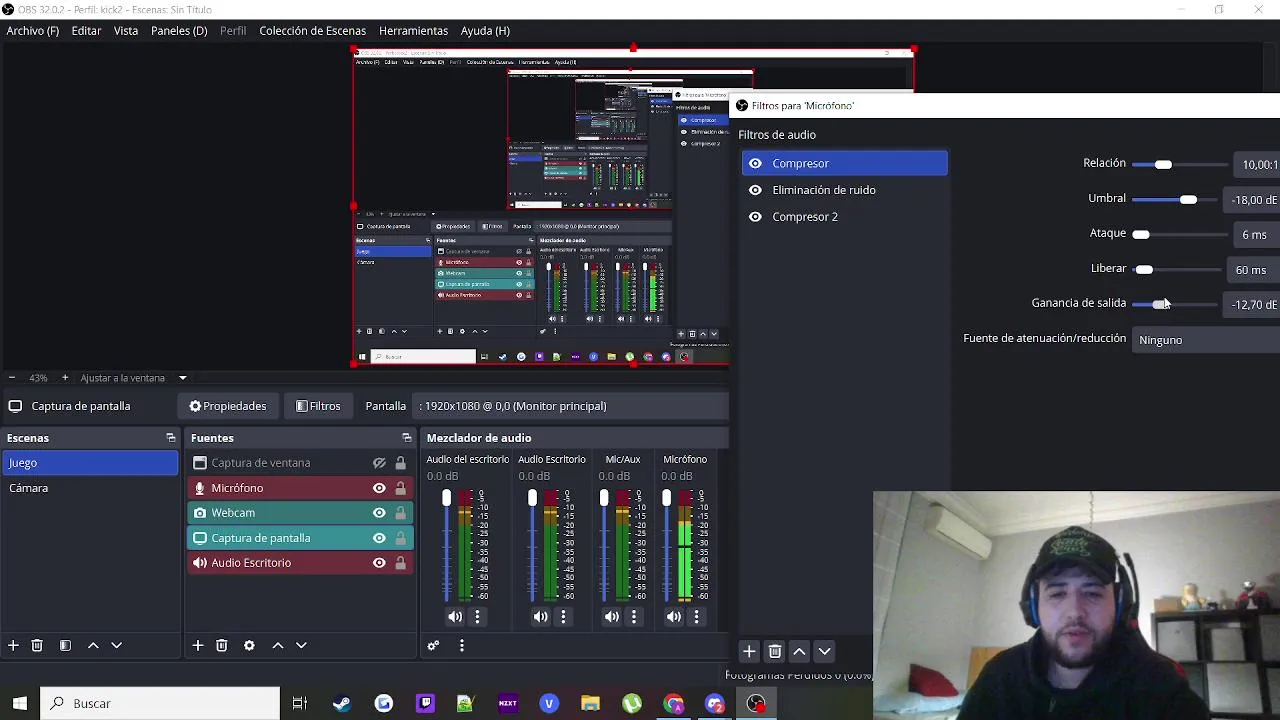Image resolution: width=1280 pixels, height=720 pixels.
Task: Adjust the Ganancia de salida slider
Action: click(1160, 304)
